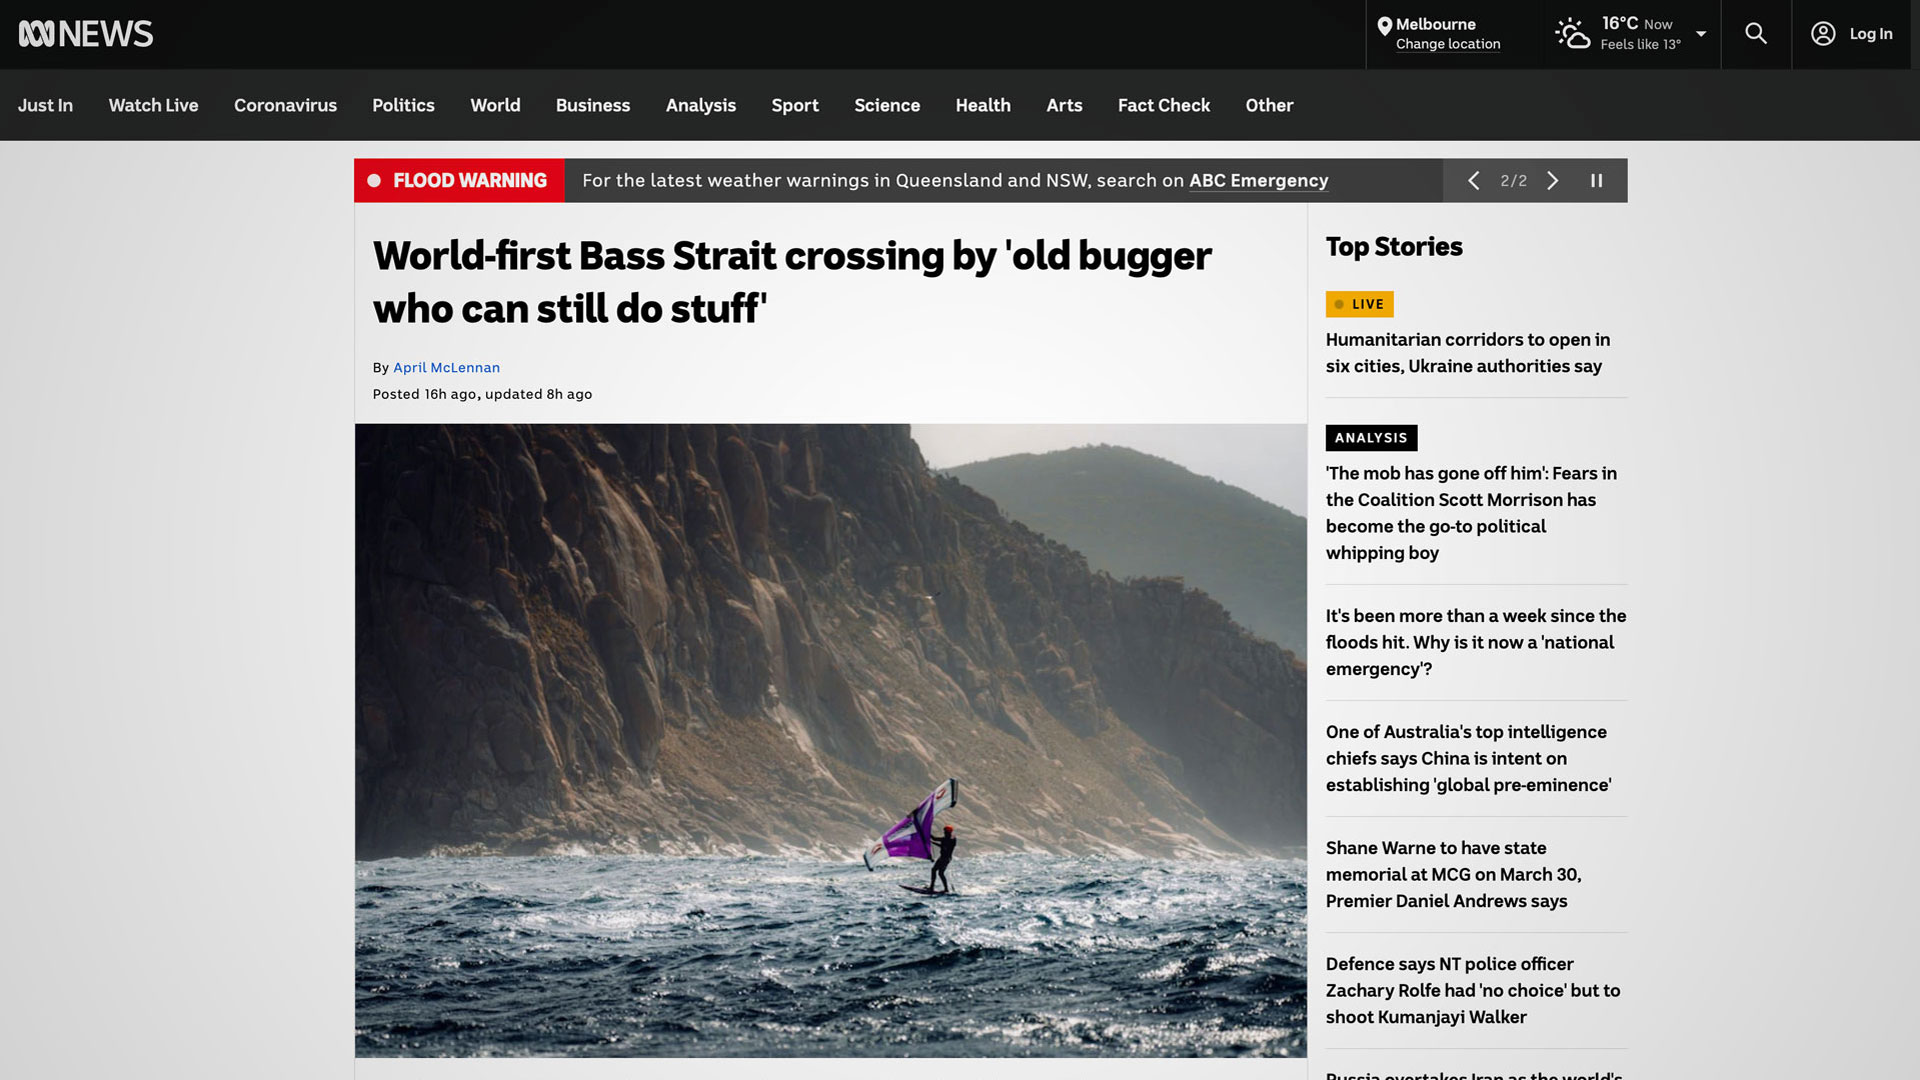Viewport: 1920px width, 1080px height.
Task: Open the ABC News logo homepage
Action: [x=86, y=34]
